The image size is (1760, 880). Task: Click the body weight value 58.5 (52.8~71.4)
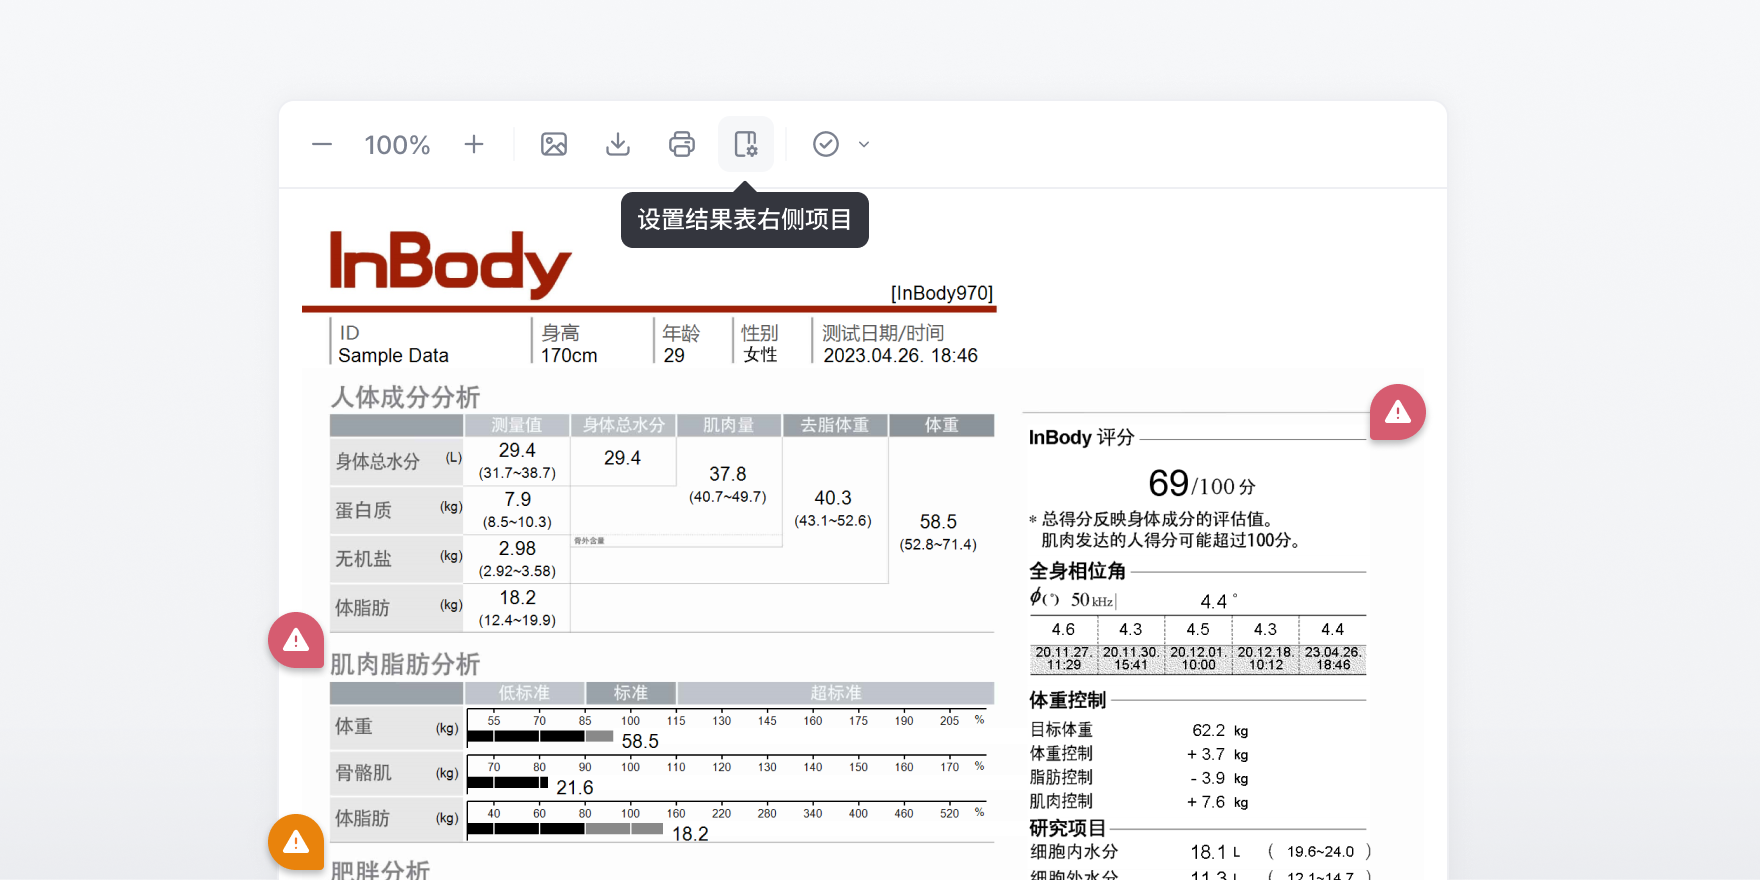pyautogui.click(x=938, y=532)
